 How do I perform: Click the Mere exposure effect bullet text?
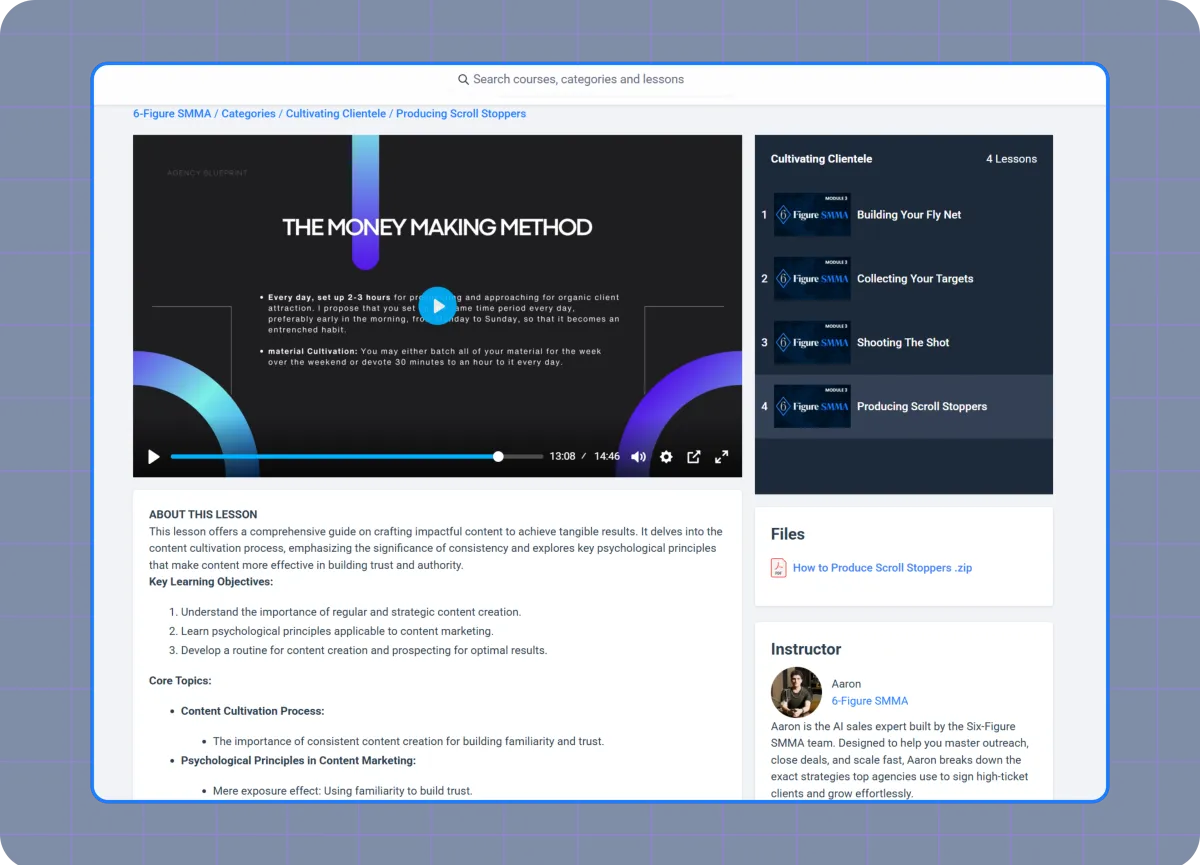point(342,791)
